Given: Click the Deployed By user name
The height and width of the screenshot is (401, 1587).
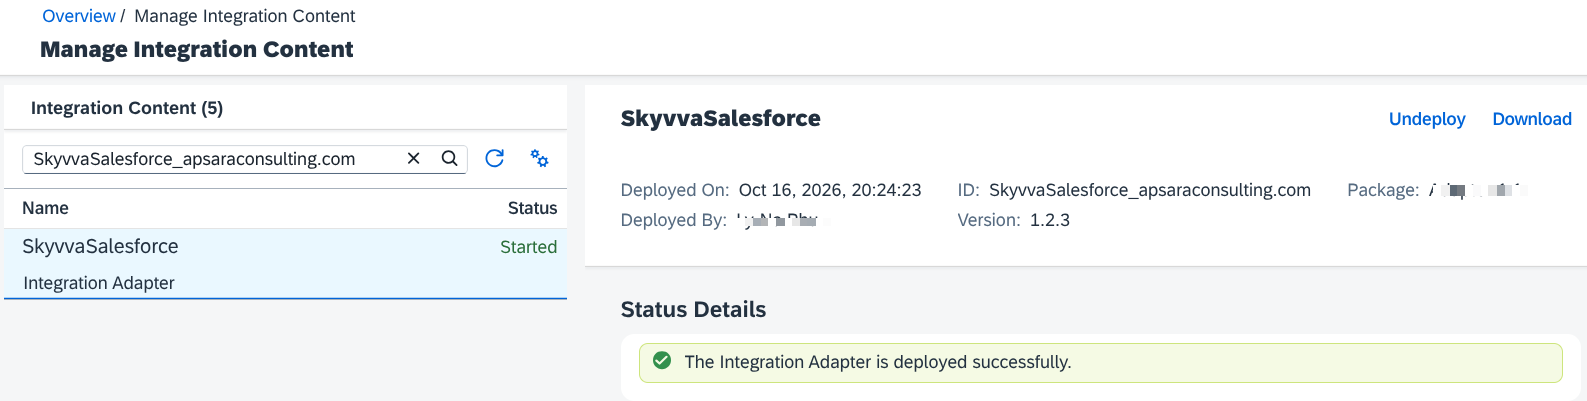Looking at the screenshot, I should coord(777,220).
